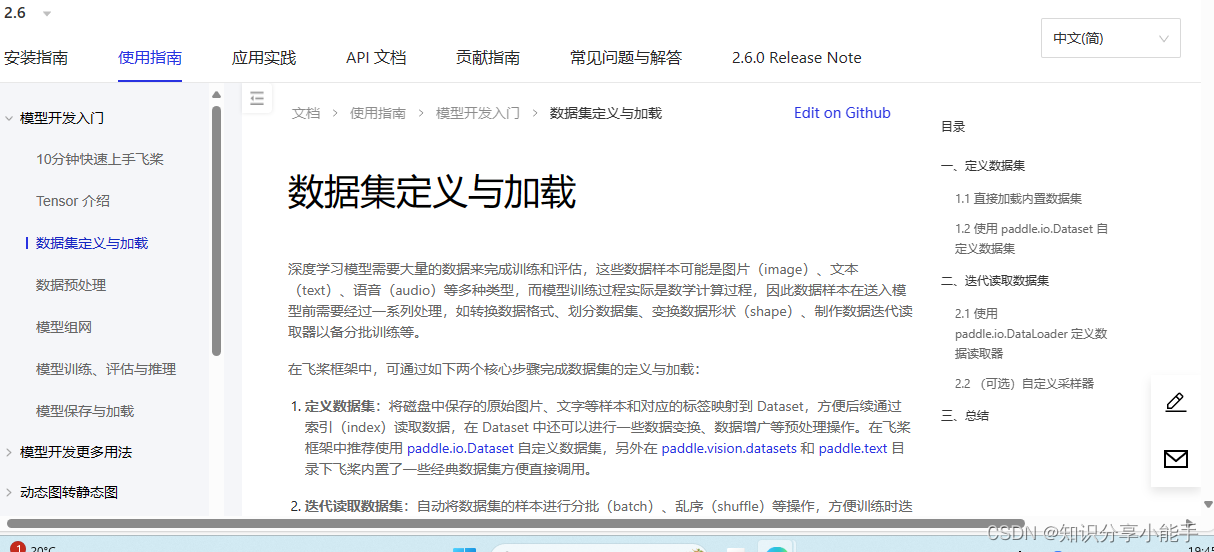Click the sidebar vertical scrollbar thumb
1214x552 pixels.
point(216,230)
